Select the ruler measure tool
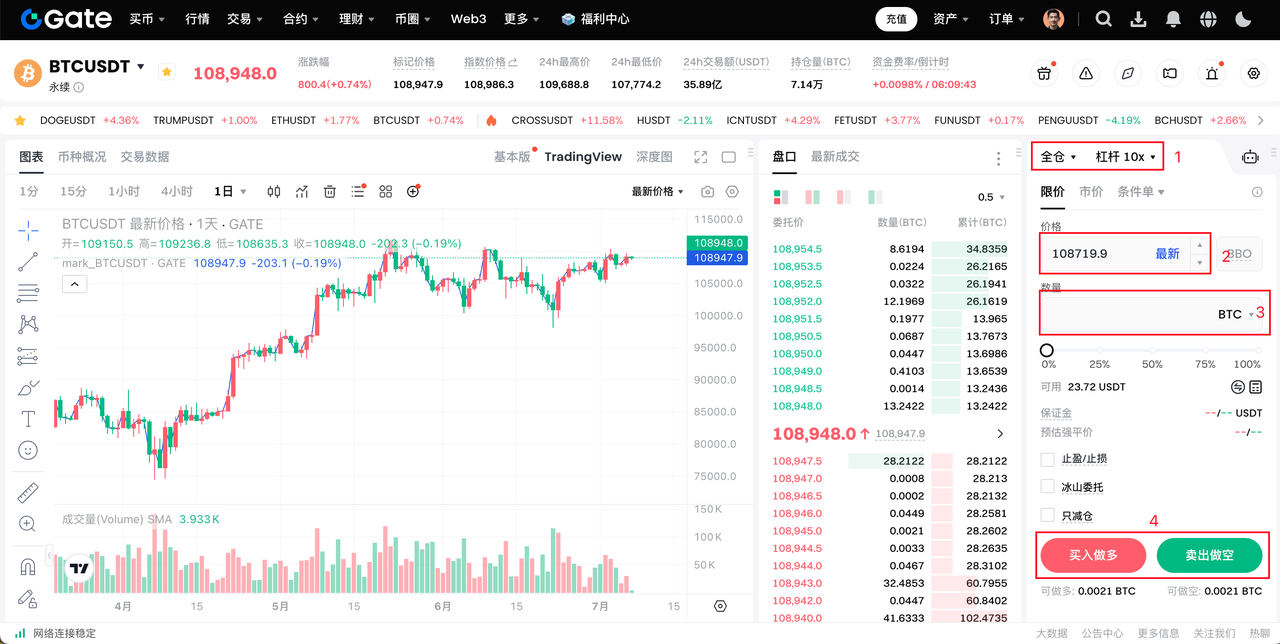This screenshot has width=1280, height=644. coord(28,492)
